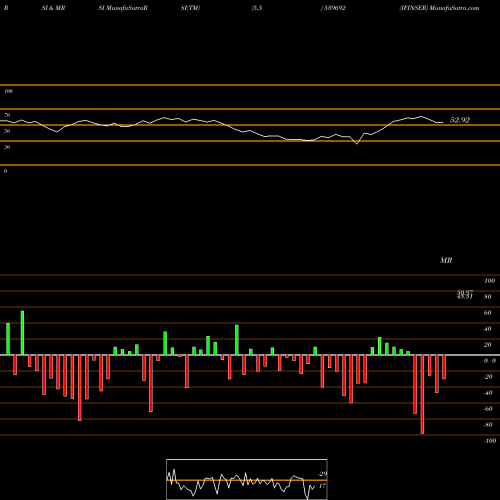Screen dimensions: 500x500
Task: Click the 30 level label on RSI panel
Action: [7, 147]
